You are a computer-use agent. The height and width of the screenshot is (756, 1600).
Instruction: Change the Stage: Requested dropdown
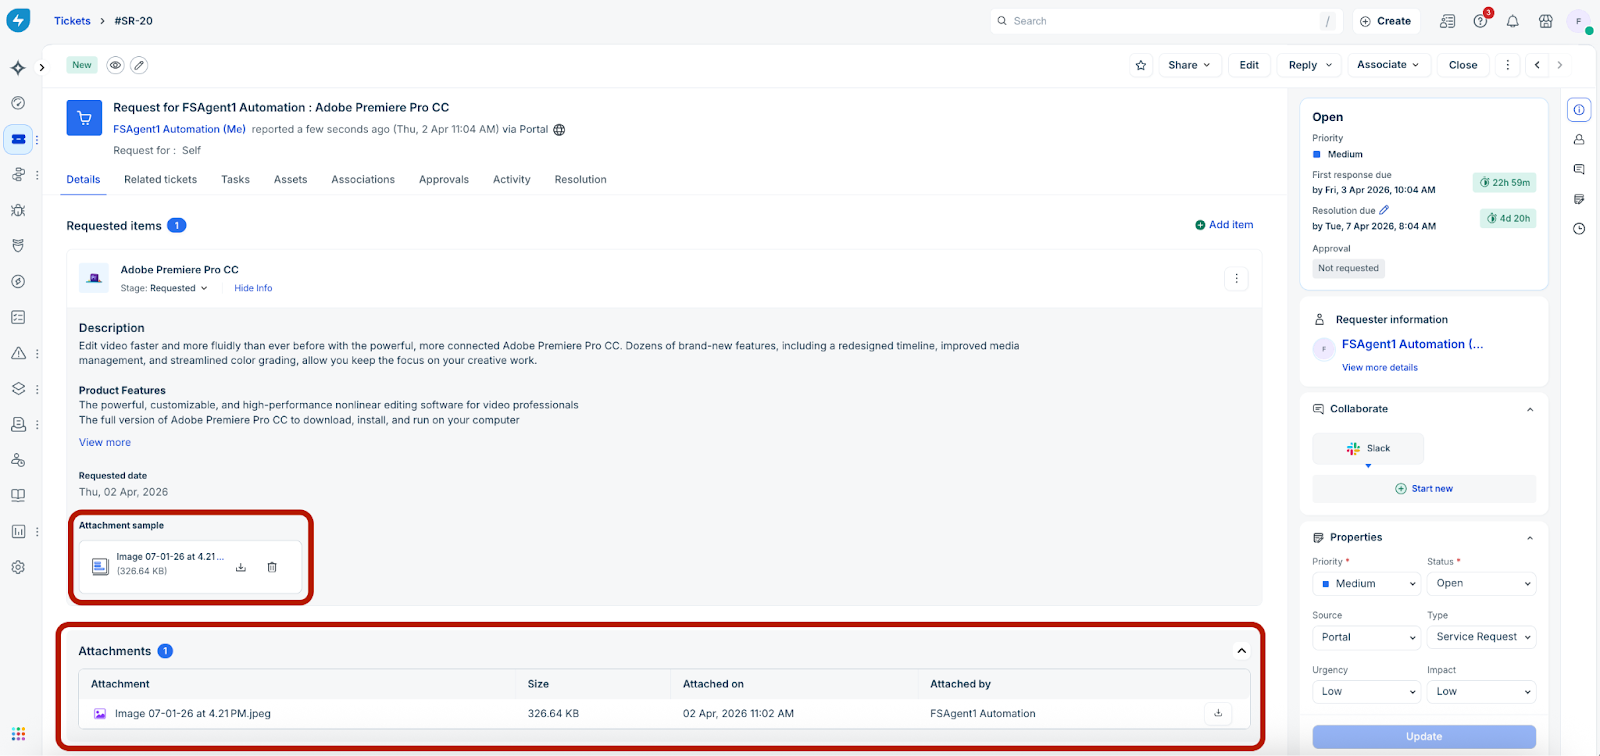(164, 288)
